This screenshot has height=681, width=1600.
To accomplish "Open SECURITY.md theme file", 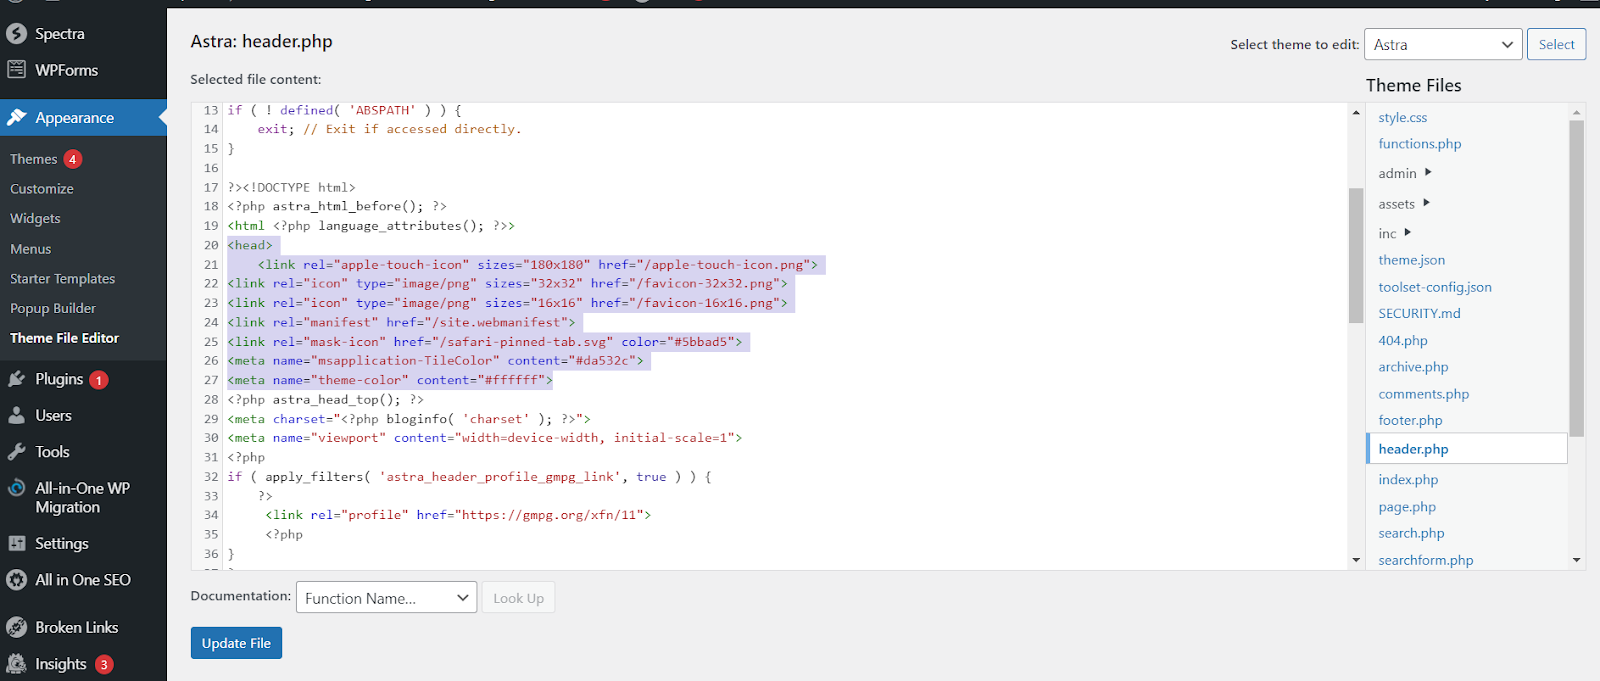I will click(x=1419, y=313).
